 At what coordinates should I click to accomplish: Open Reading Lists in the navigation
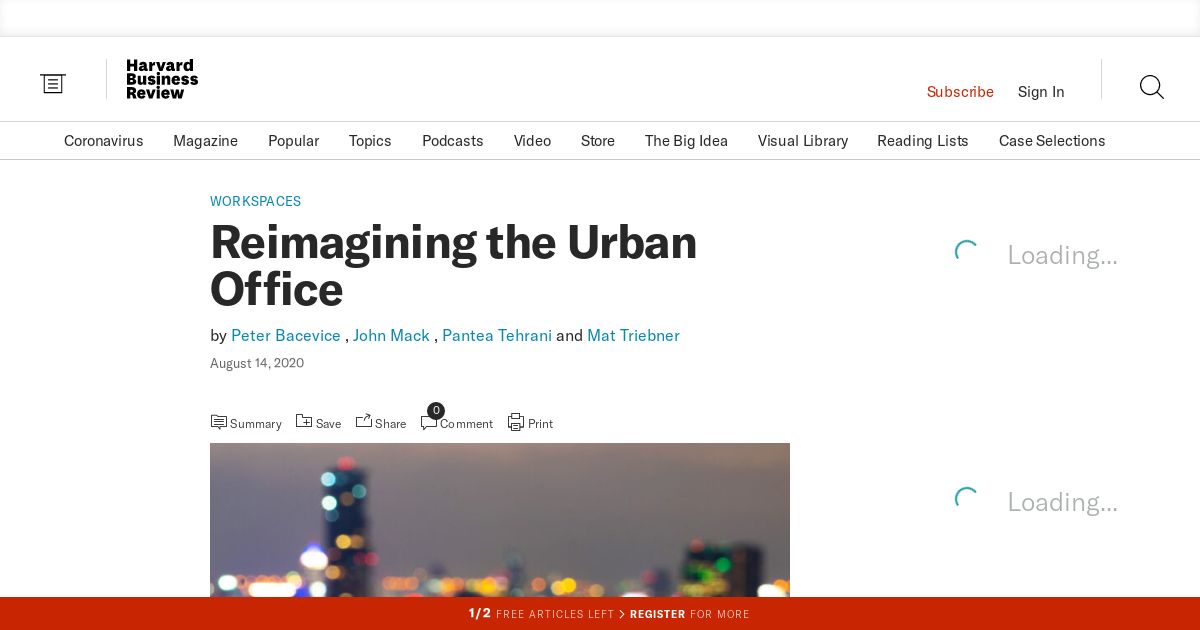[923, 141]
